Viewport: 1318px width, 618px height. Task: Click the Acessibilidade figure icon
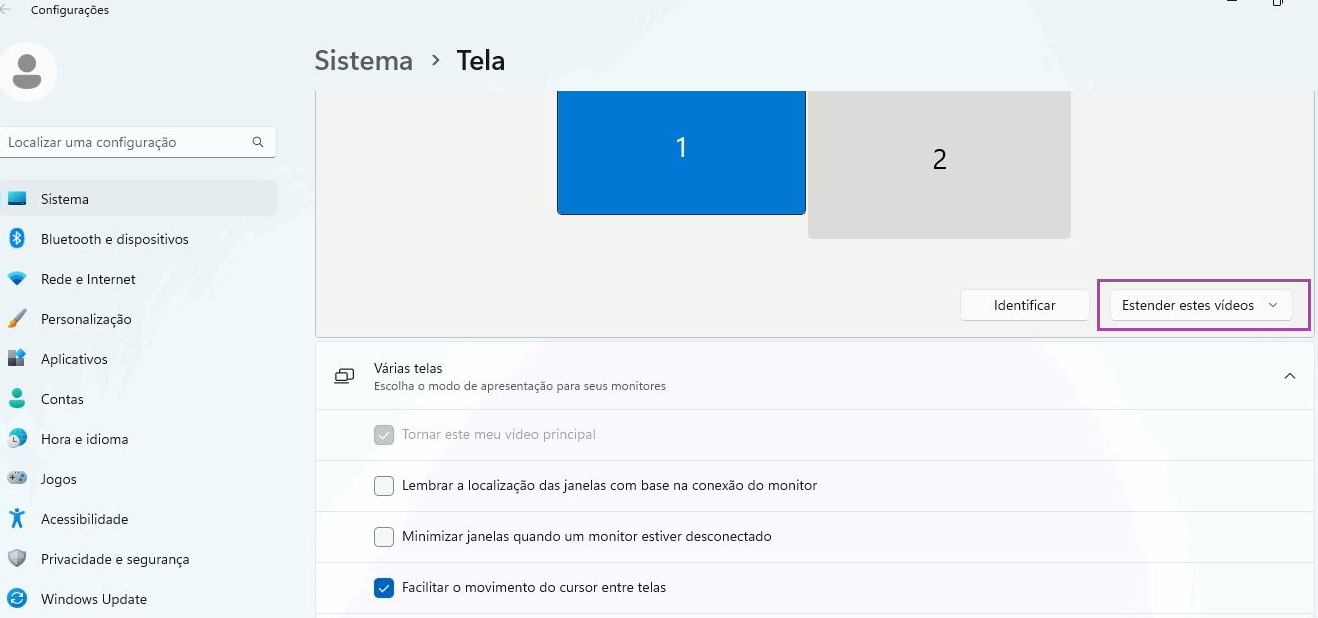[16, 518]
